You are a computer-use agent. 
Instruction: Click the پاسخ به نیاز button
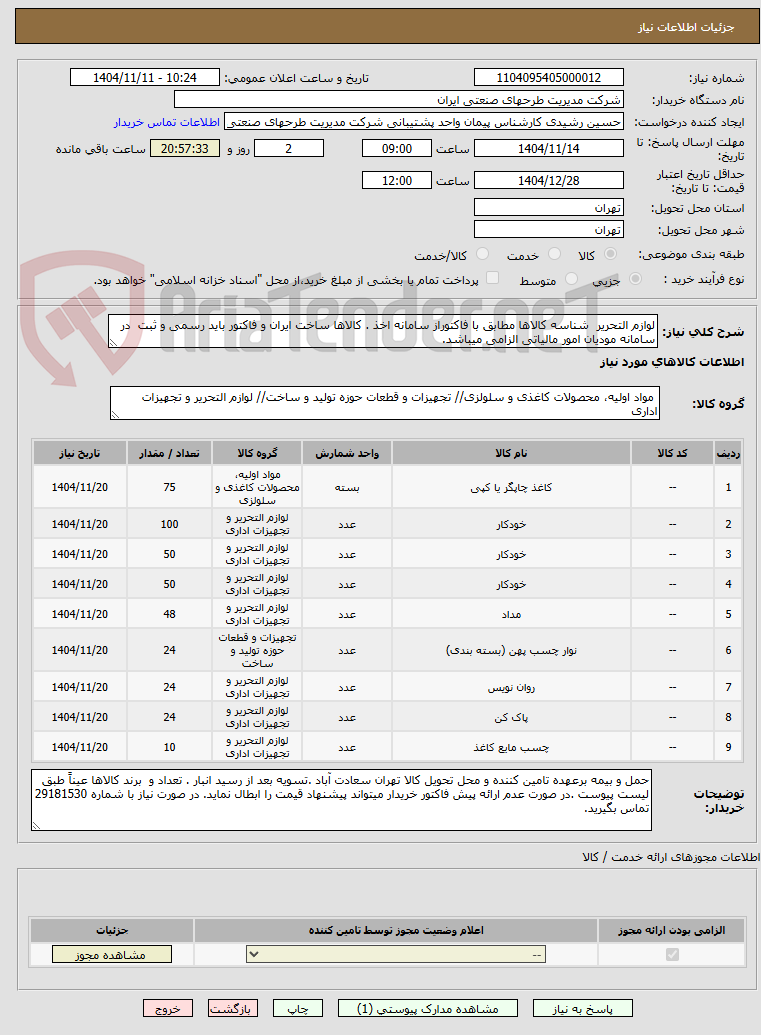(583, 1009)
